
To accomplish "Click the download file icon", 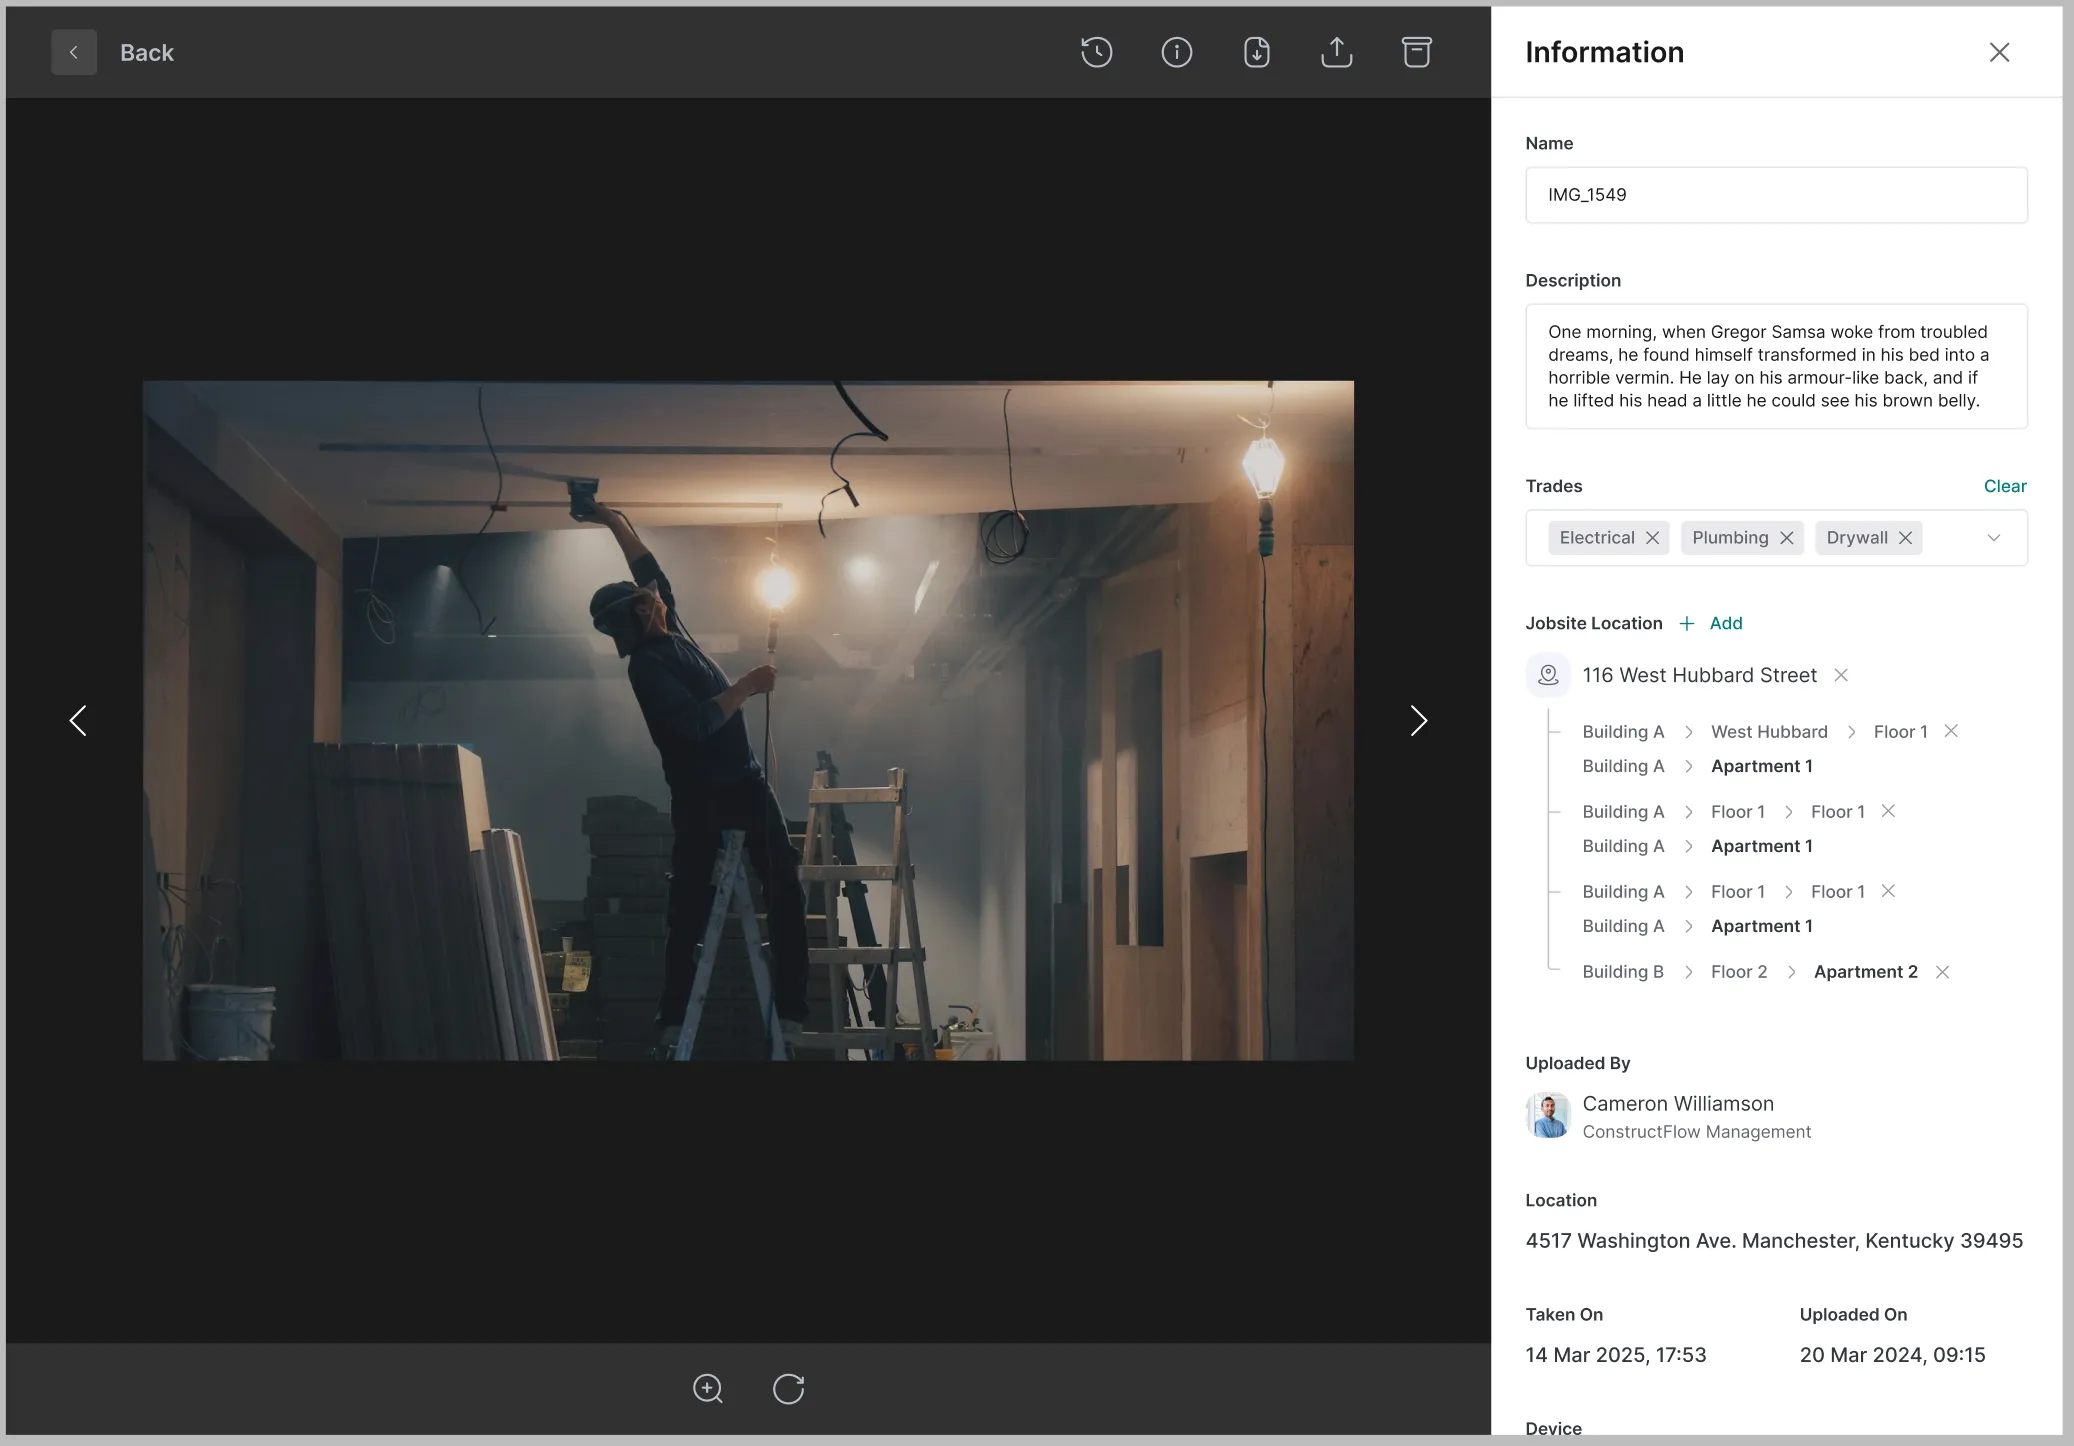I will click(1257, 52).
